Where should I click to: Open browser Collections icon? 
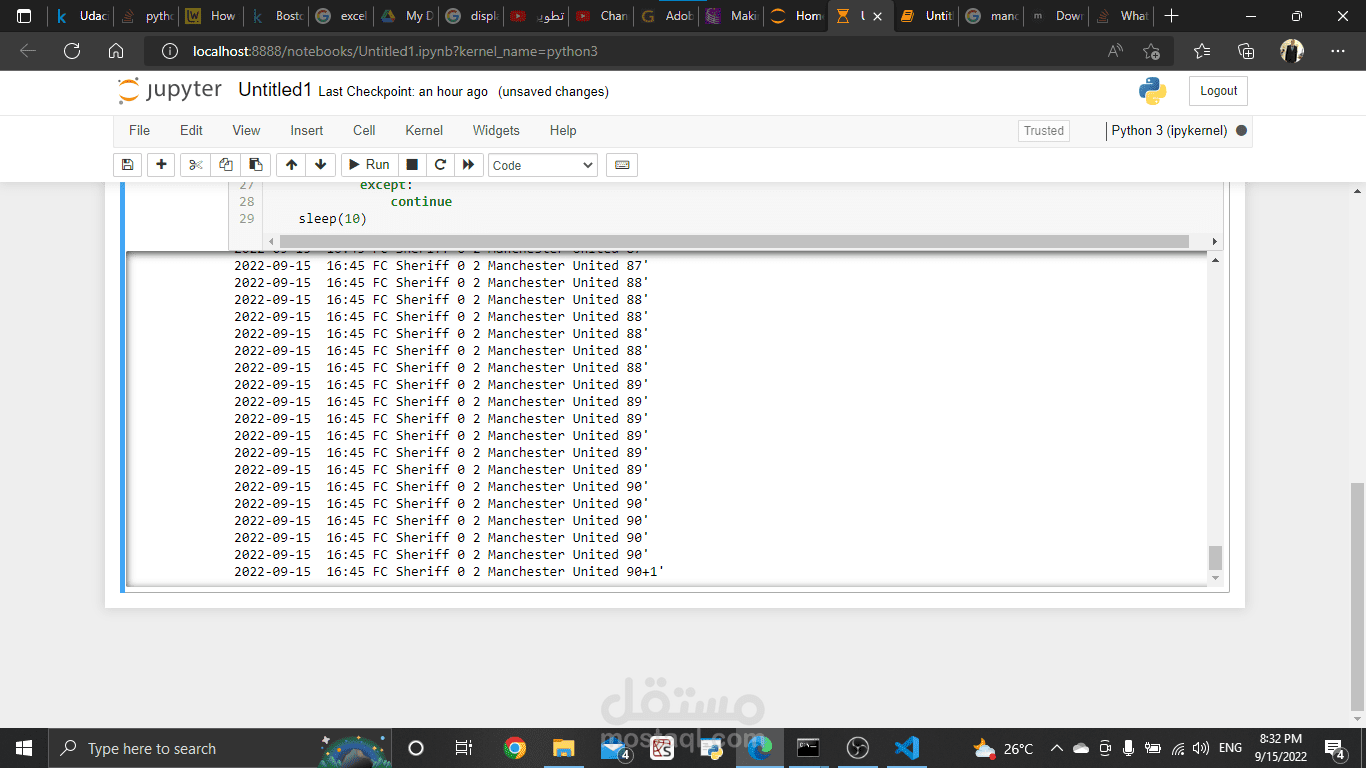tap(1246, 51)
